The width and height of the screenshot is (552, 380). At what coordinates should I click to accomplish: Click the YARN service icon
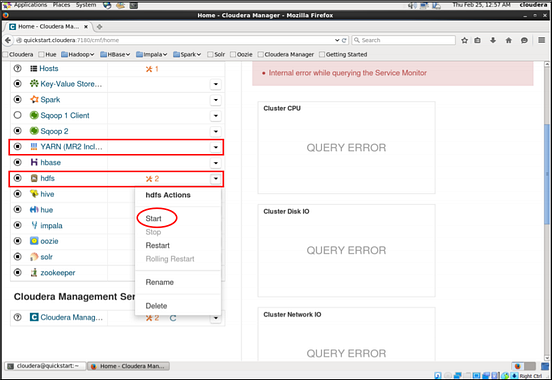(x=34, y=147)
